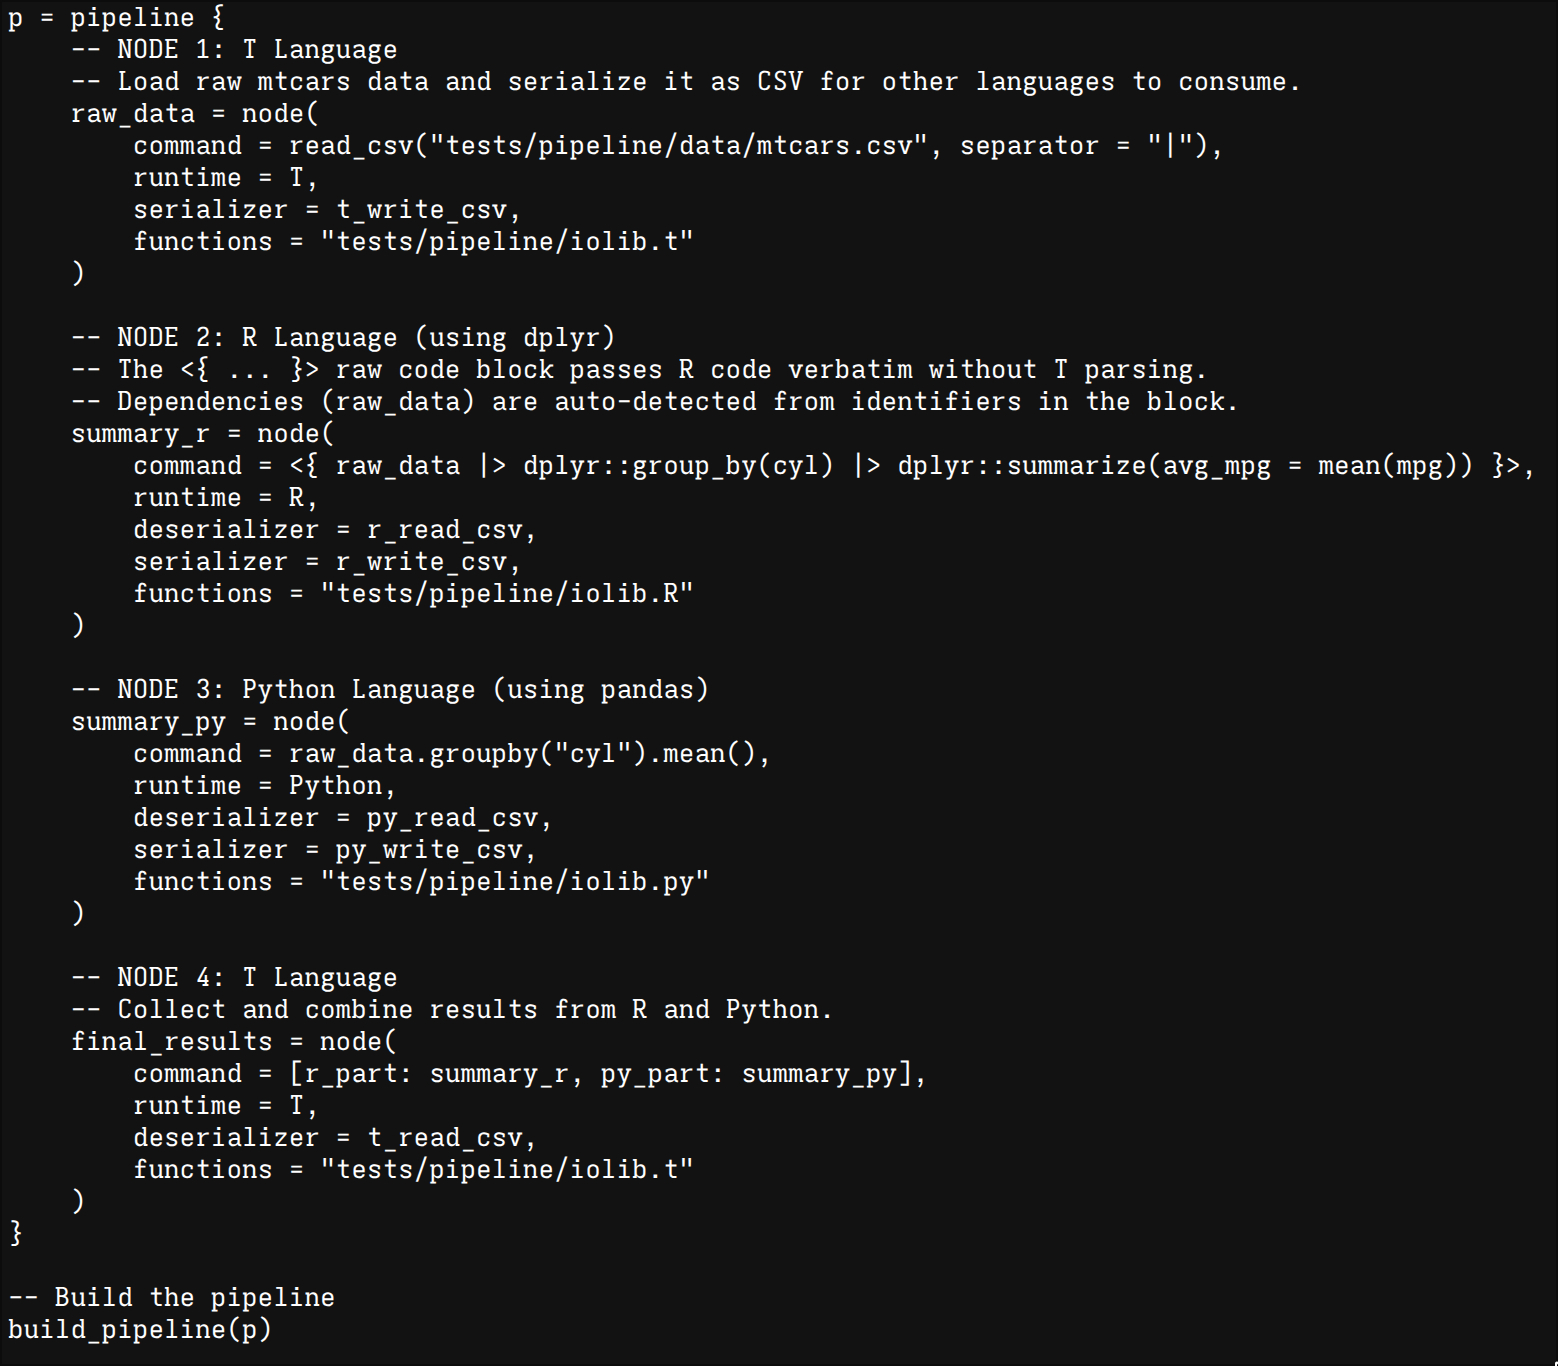This screenshot has width=1558, height=1366.
Task: Click the build_pipeline(p) call at the bottom
Action: pos(139,1330)
